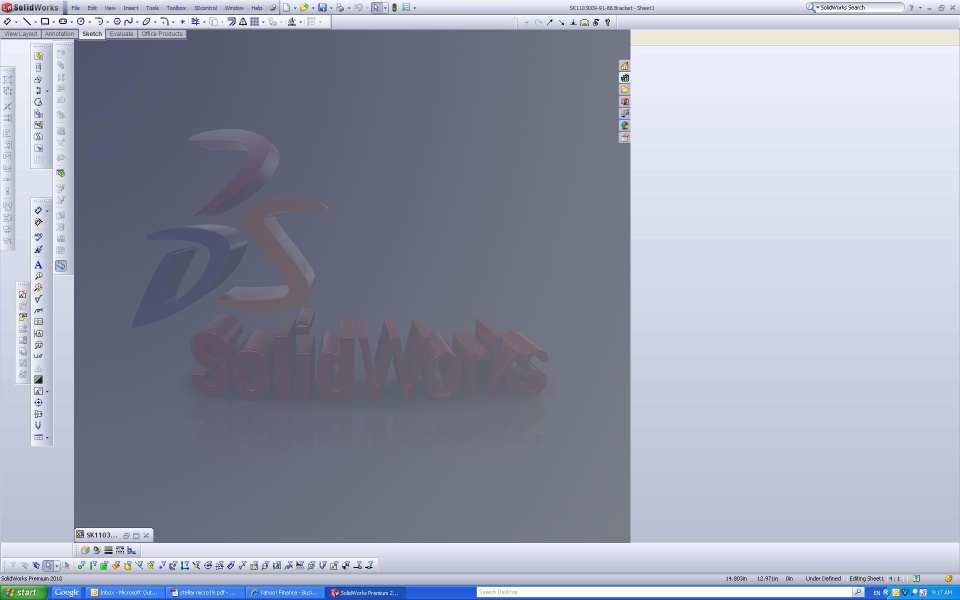Select the Sketch Fillet tool
Screen dimensions: 960x600
pos(164,21)
